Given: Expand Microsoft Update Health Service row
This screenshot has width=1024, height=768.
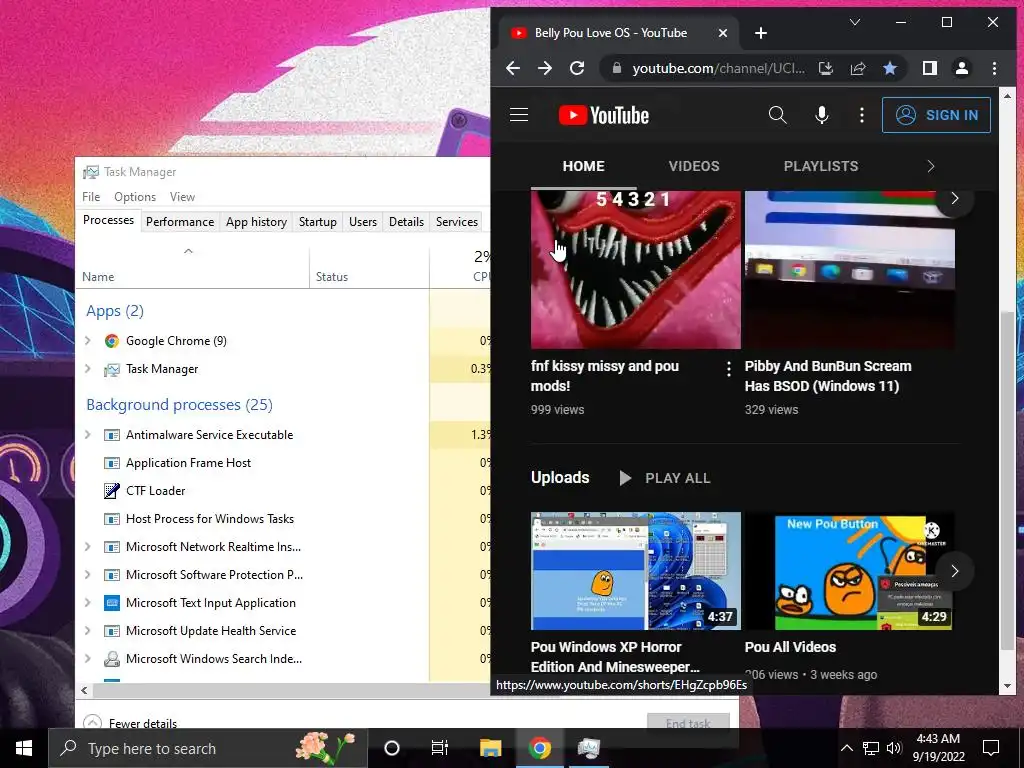Looking at the screenshot, I should (88, 631).
